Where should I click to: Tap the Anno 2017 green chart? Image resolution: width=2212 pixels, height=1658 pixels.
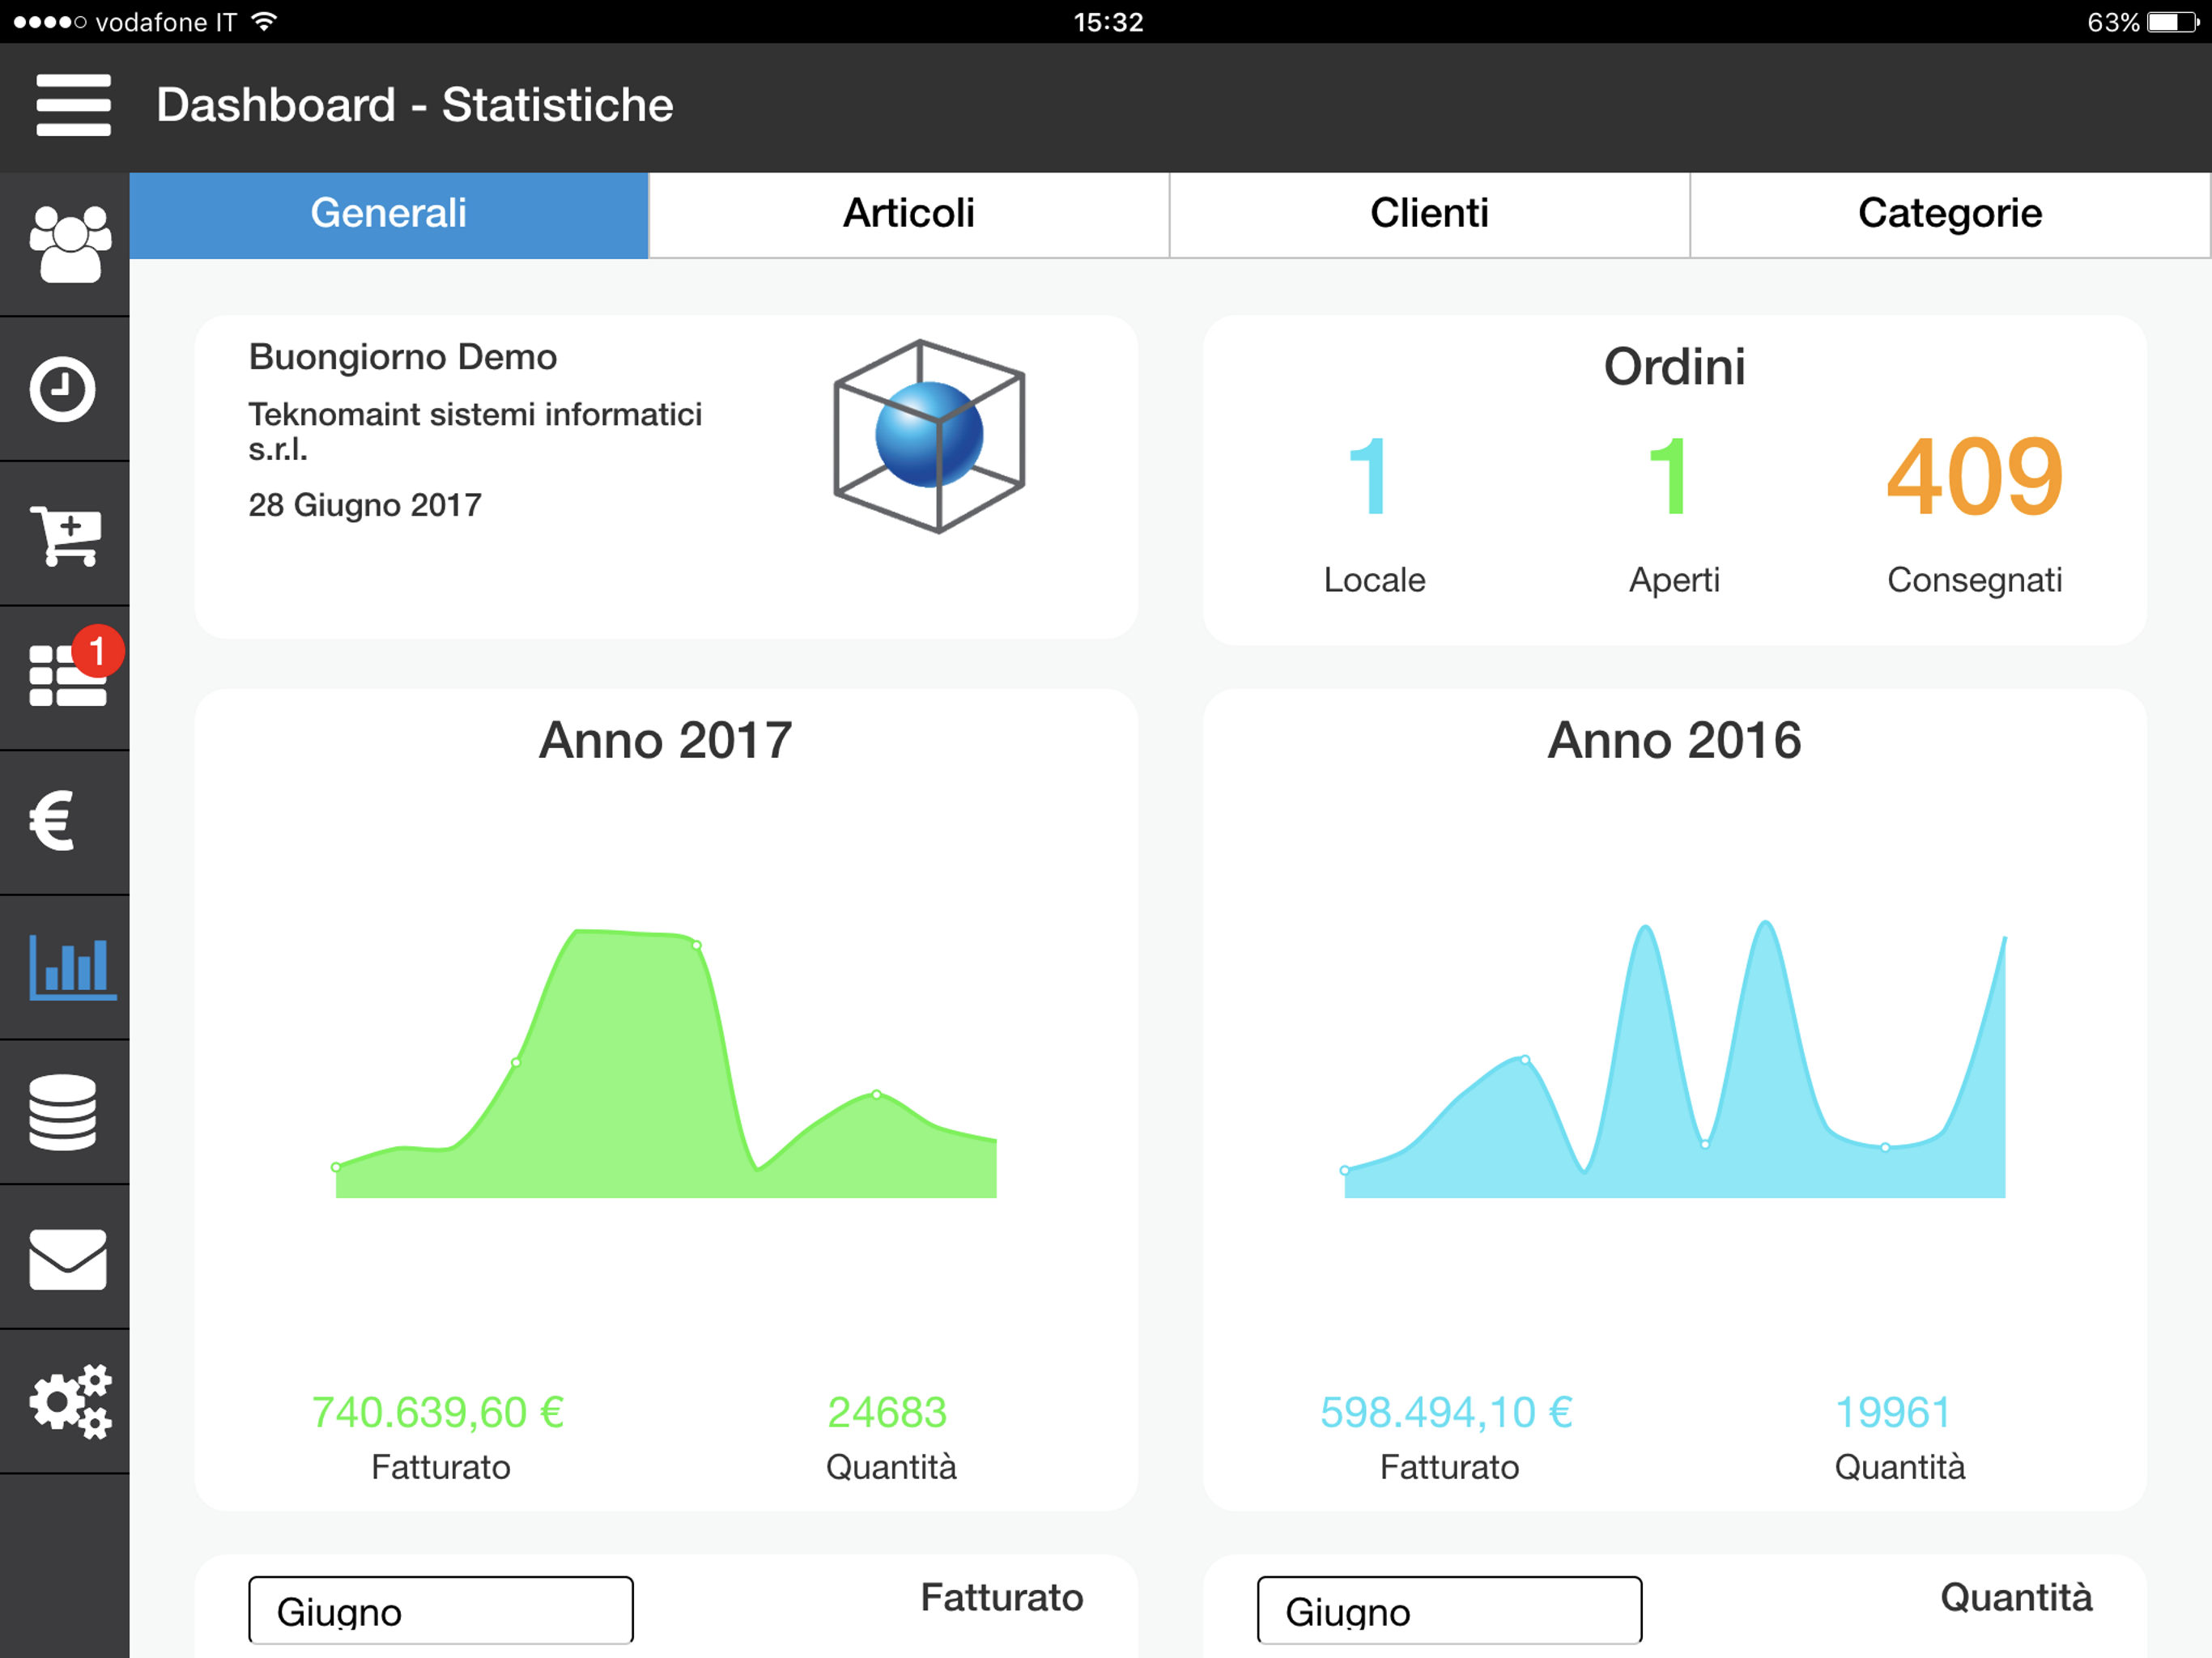pyautogui.click(x=666, y=1064)
